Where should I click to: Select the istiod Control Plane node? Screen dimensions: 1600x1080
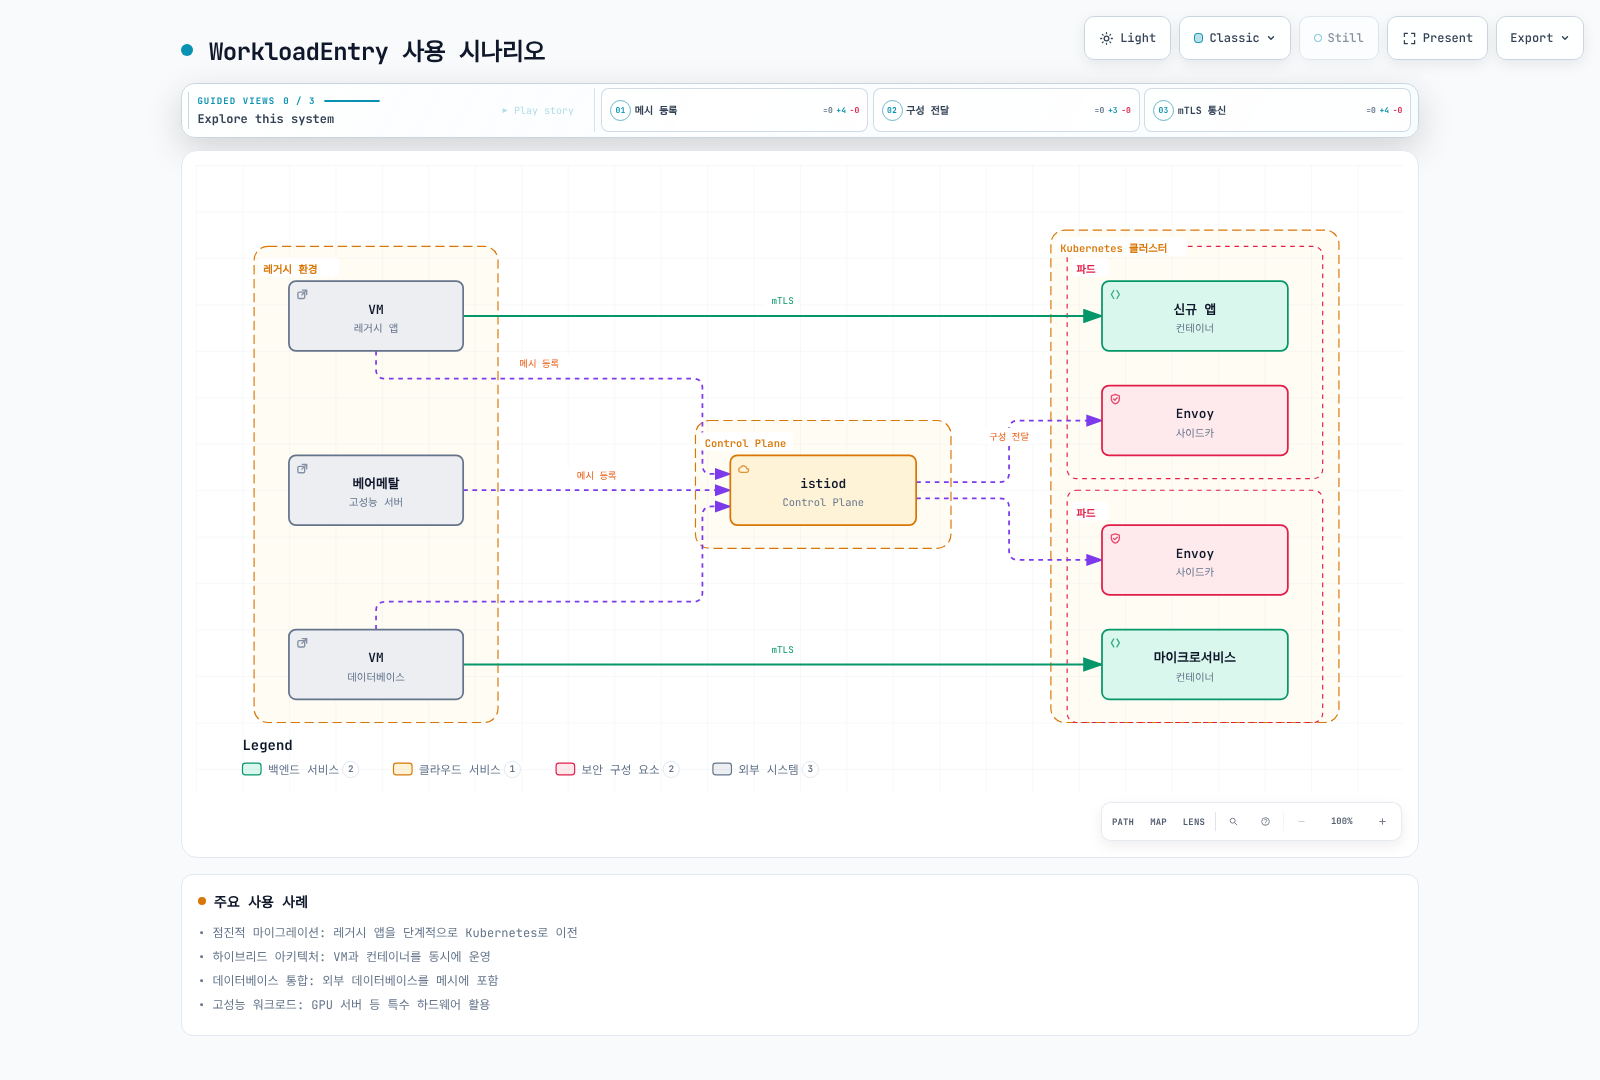tap(823, 490)
